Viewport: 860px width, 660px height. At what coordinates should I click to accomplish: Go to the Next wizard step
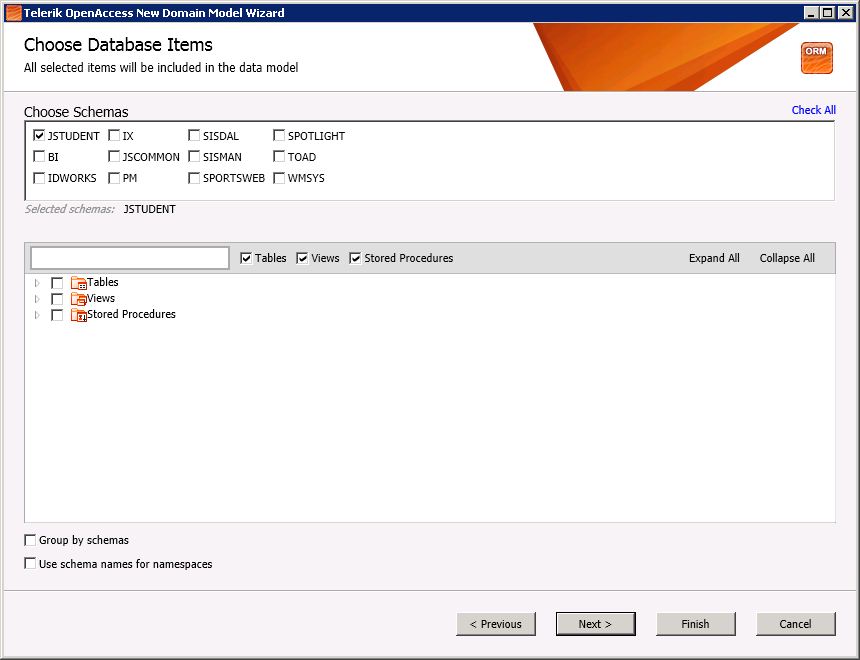596,624
